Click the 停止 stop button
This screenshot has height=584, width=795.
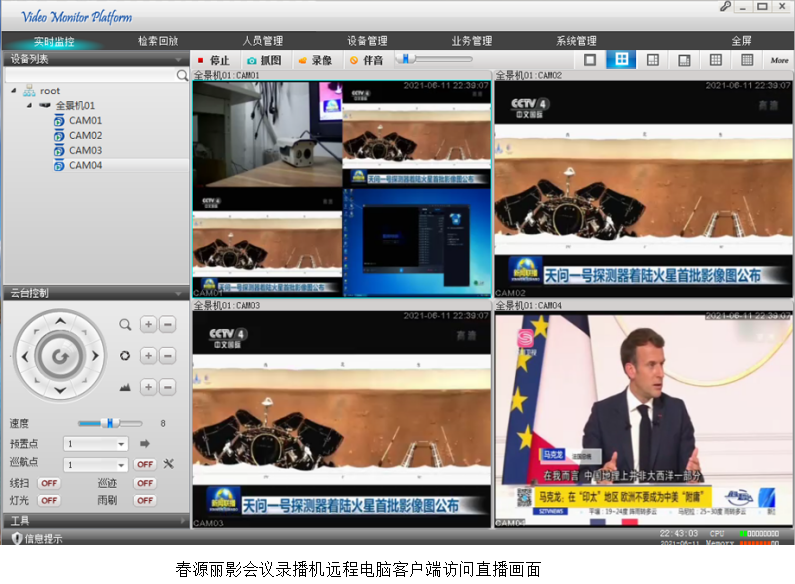click(213, 60)
